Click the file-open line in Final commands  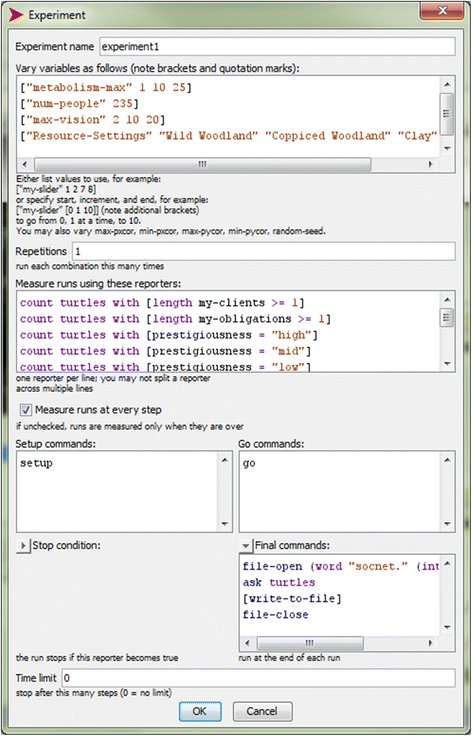(x=341, y=567)
